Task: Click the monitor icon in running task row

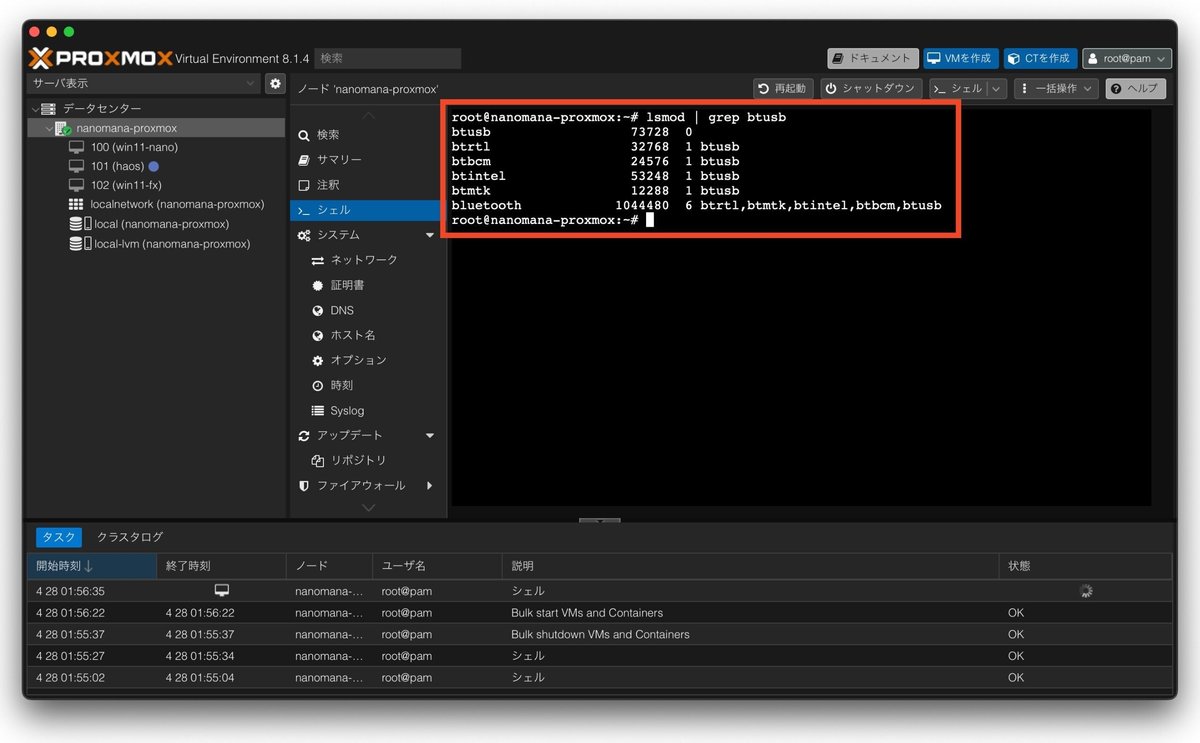Action: (222, 591)
